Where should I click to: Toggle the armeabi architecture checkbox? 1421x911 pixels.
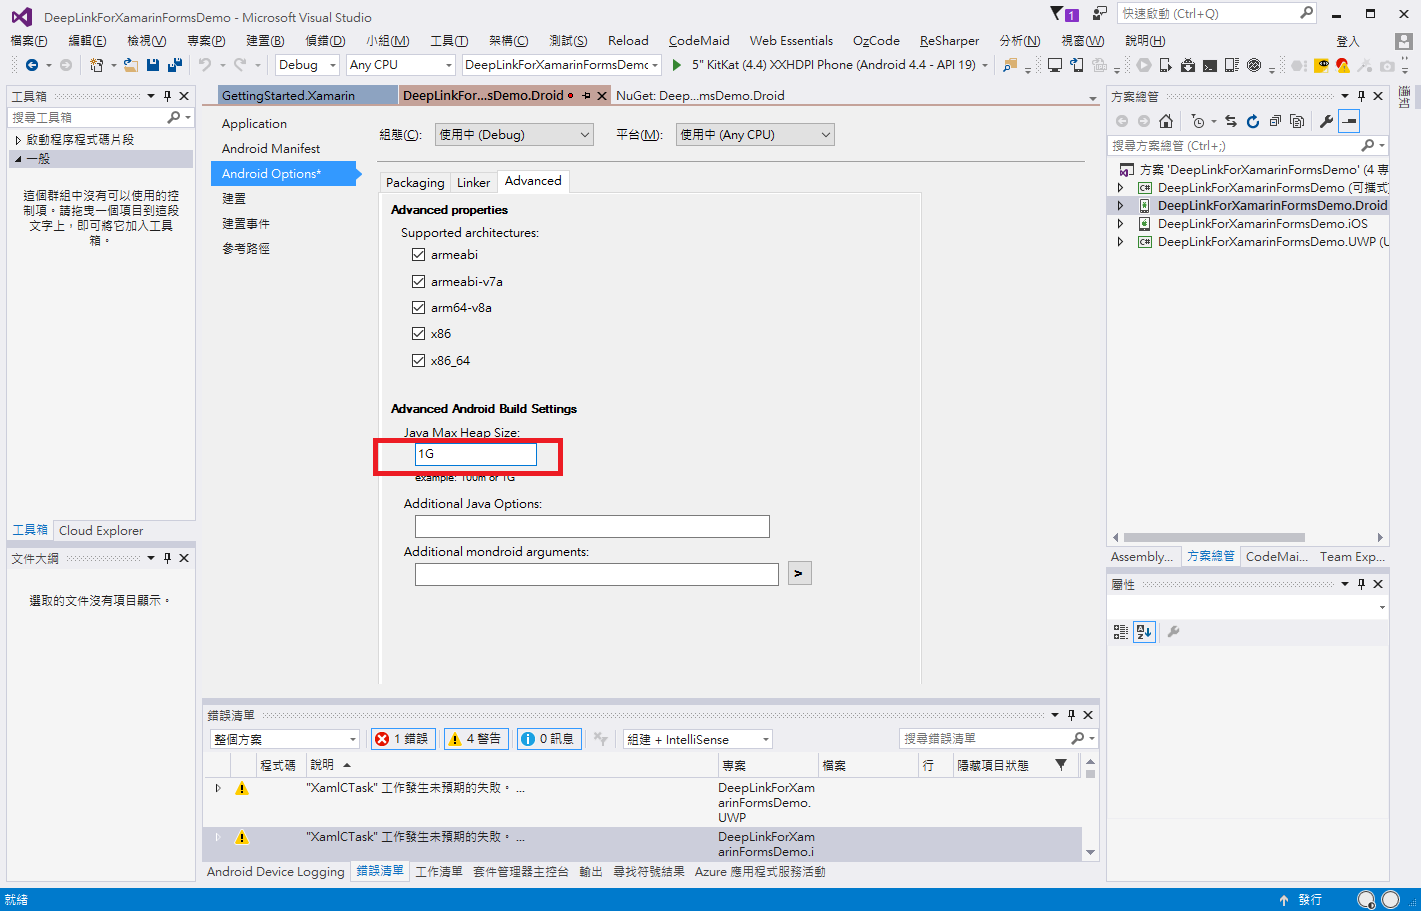[419, 255]
